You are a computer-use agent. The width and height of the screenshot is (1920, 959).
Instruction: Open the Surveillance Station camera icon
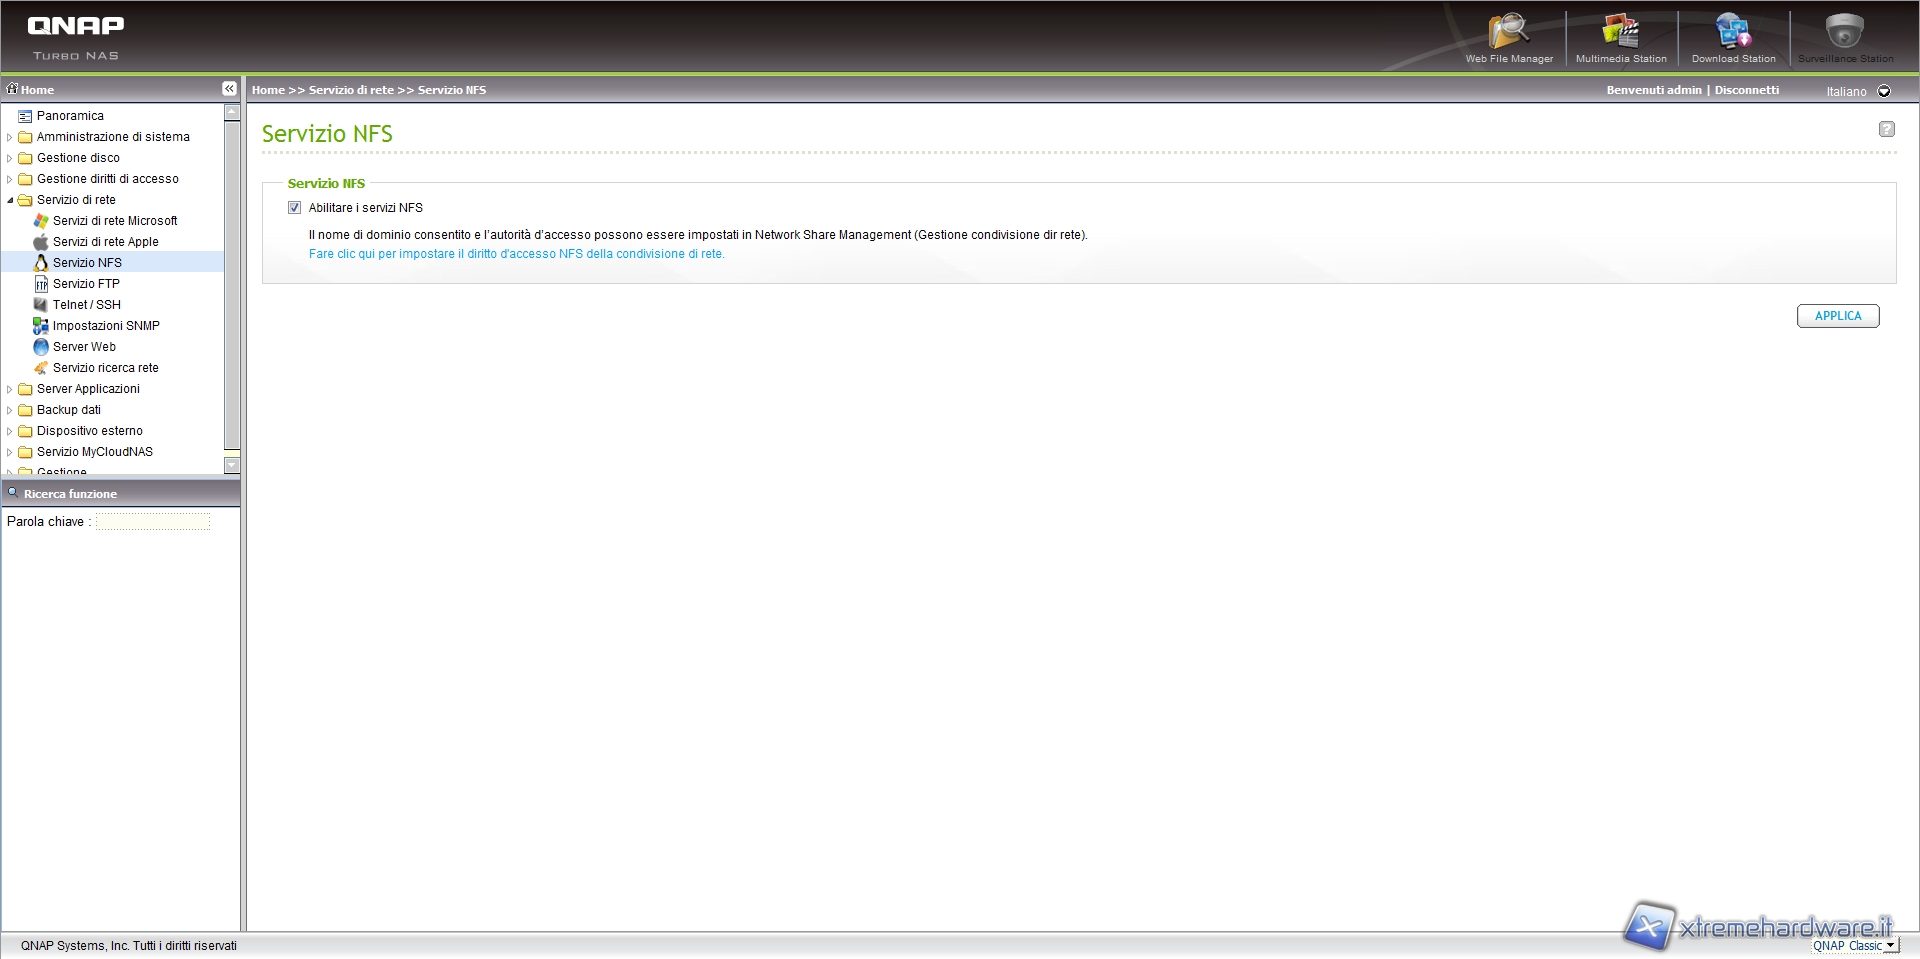point(1844,32)
